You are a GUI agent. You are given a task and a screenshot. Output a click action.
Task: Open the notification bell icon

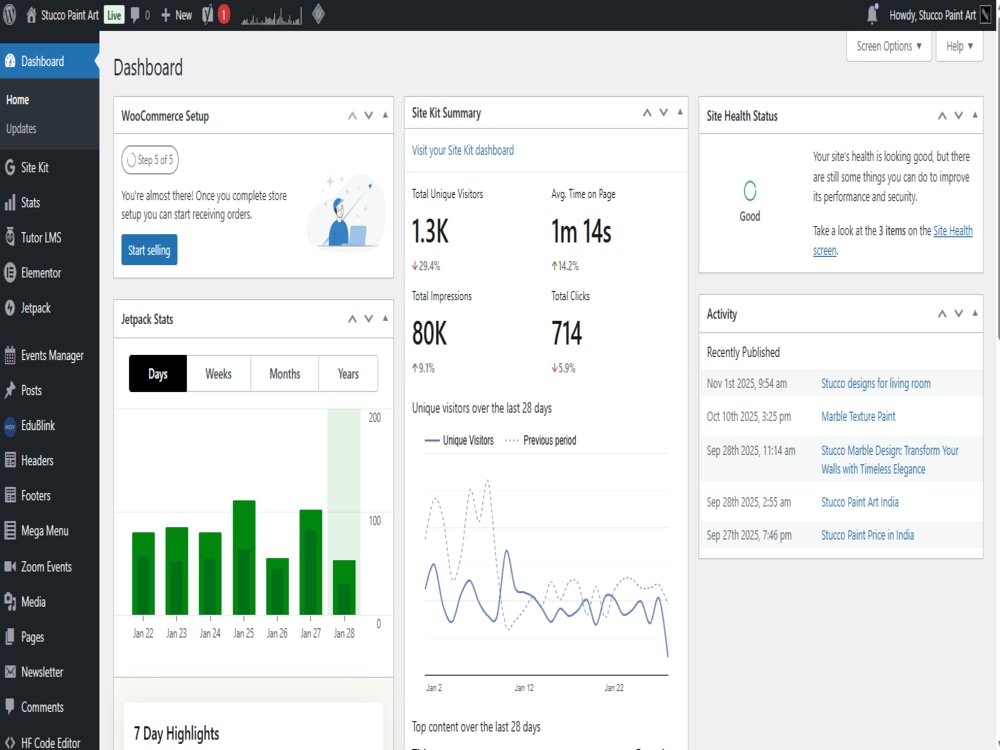[x=872, y=15]
